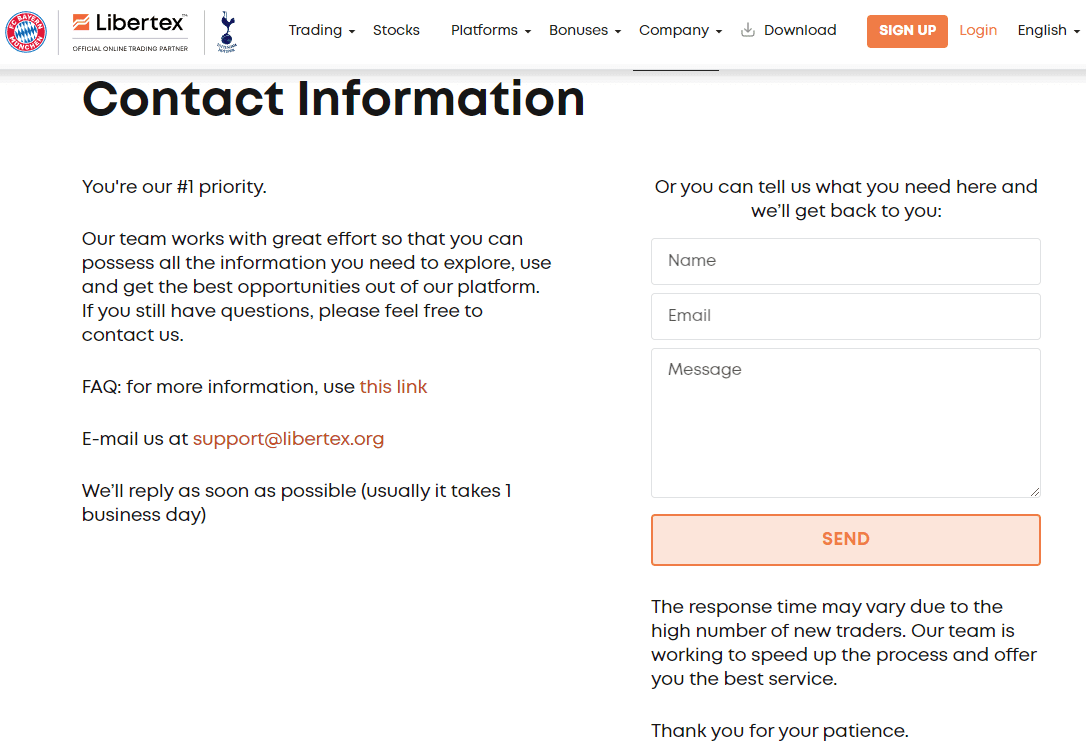Click the orange SIGN UP button
Image resolution: width=1086 pixels, height=746 pixels.
click(x=907, y=31)
